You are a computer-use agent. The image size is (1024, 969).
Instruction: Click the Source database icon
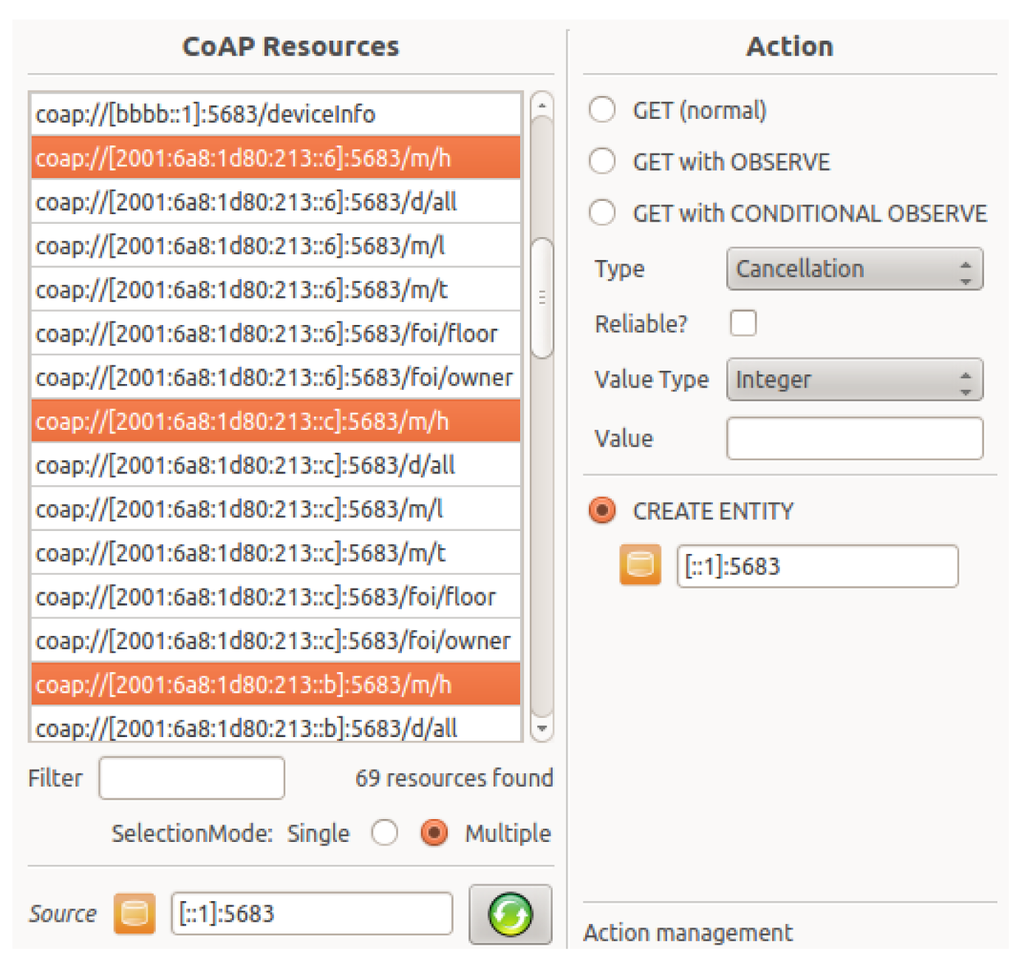[134, 913]
